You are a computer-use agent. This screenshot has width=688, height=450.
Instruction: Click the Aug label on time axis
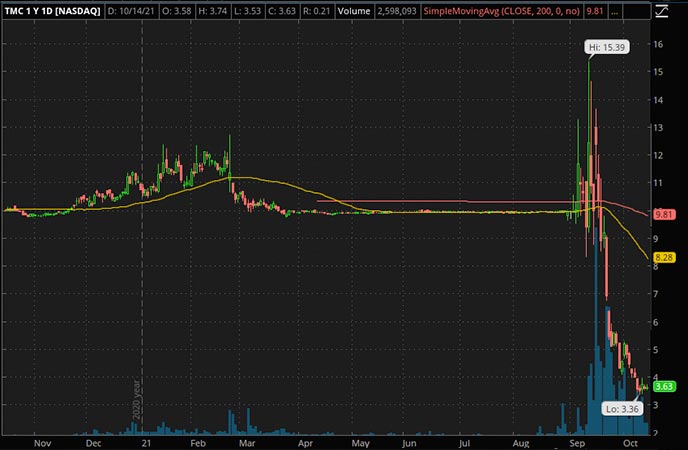click(521, 443)
